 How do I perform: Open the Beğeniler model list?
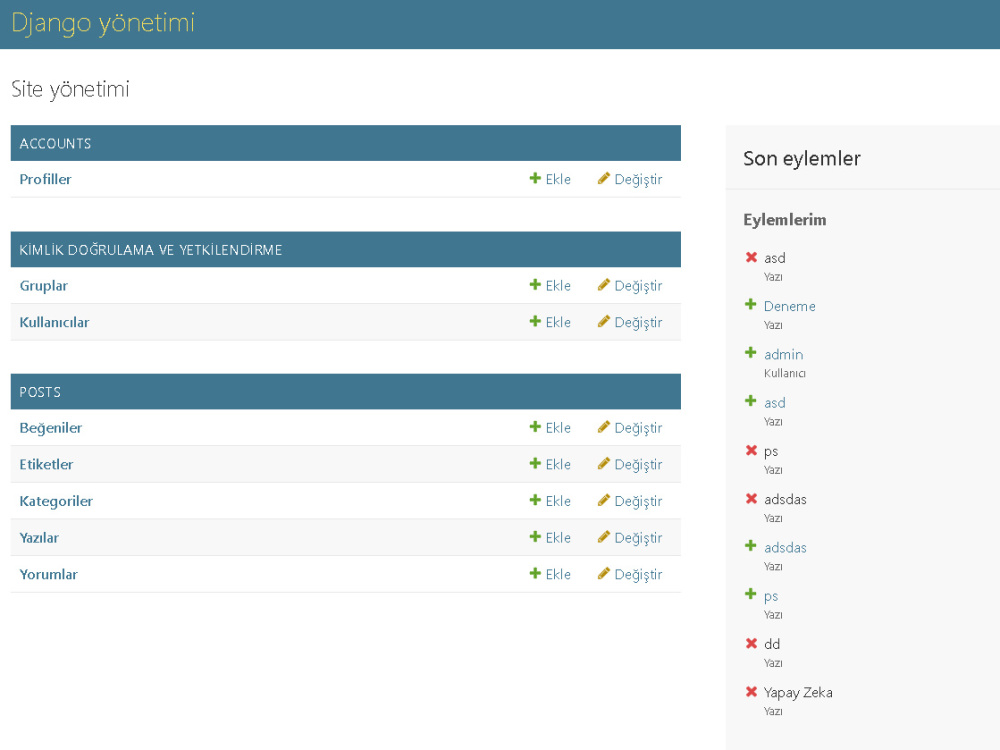click(50, 428)
